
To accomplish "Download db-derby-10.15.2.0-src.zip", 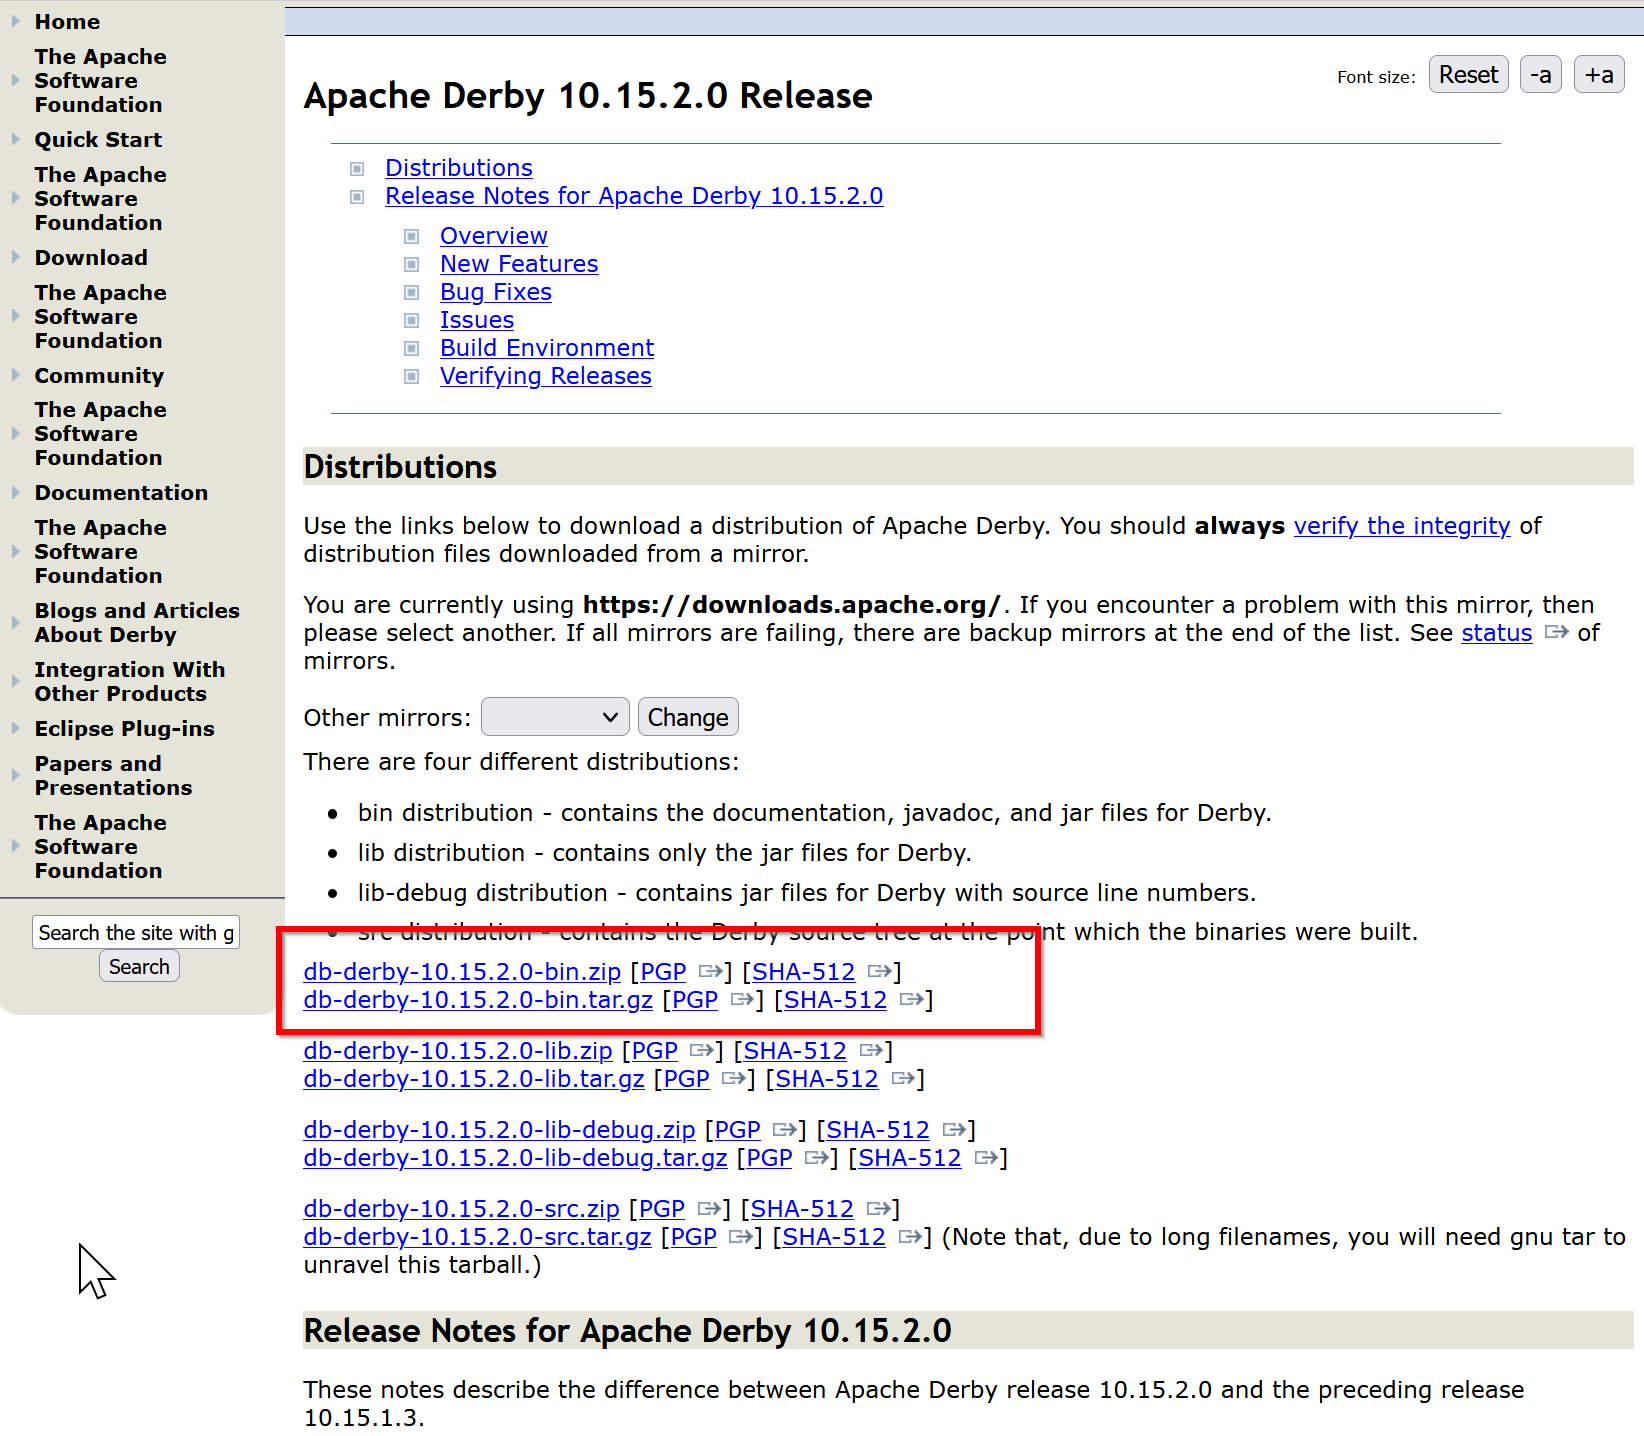I will tap(461, 1208).
